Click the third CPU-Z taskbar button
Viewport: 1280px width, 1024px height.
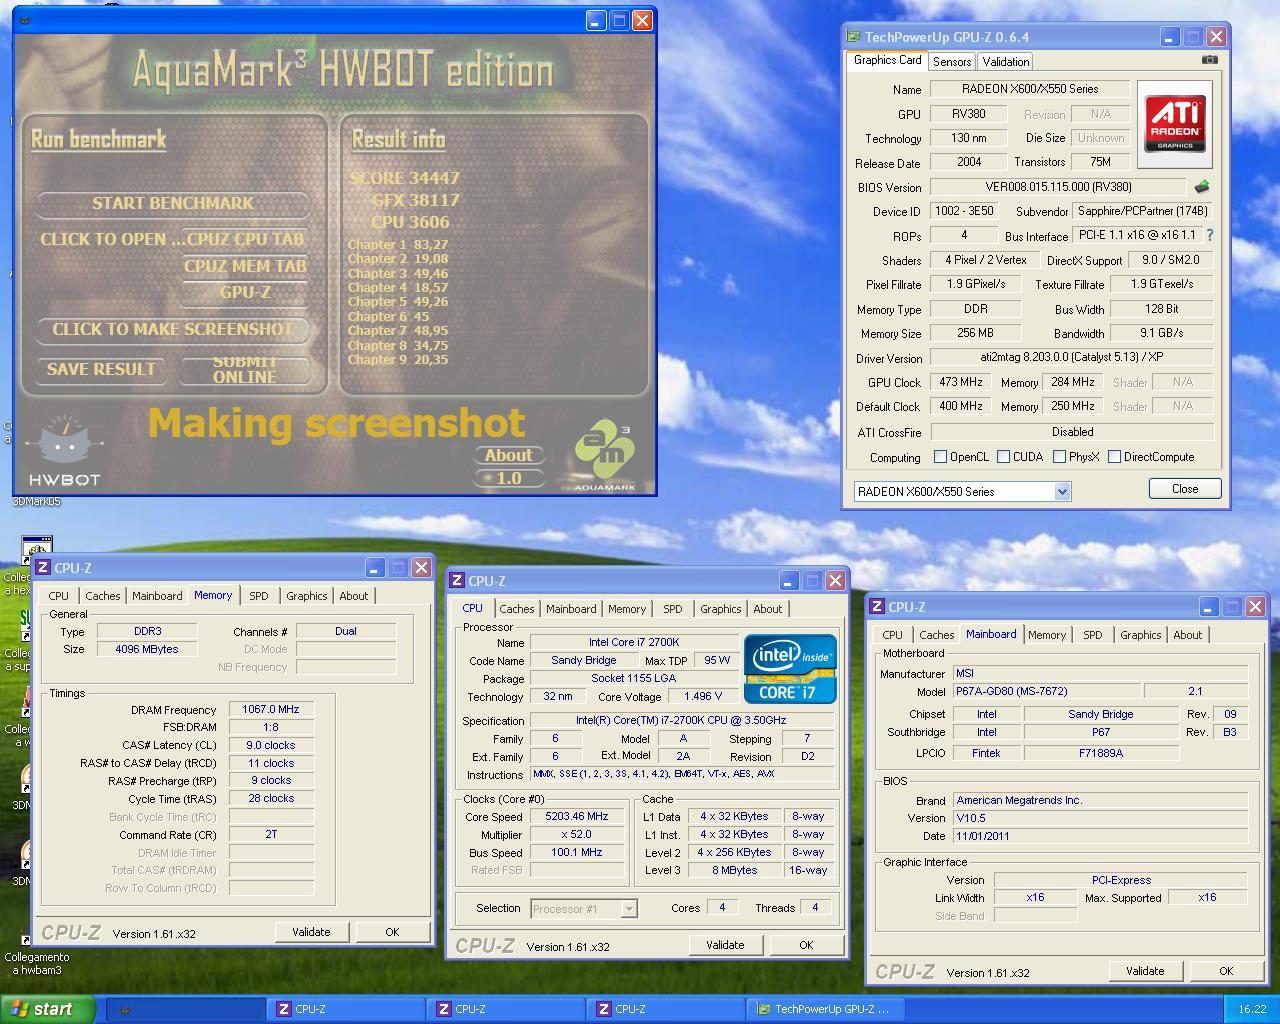[666, 1009]
